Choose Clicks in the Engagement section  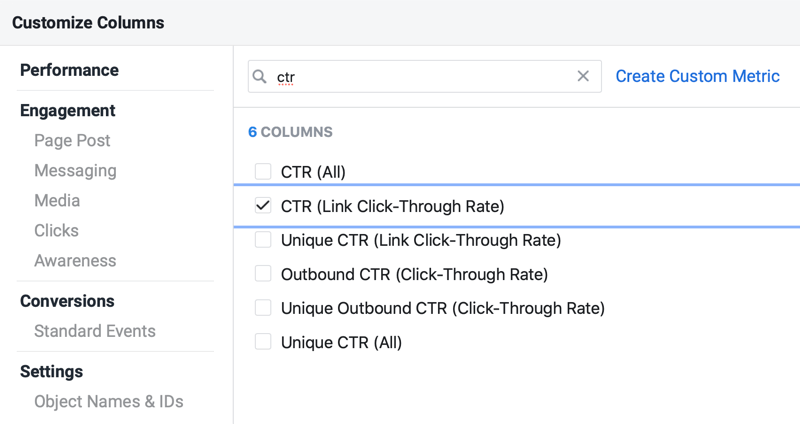[x=56, y=231]
